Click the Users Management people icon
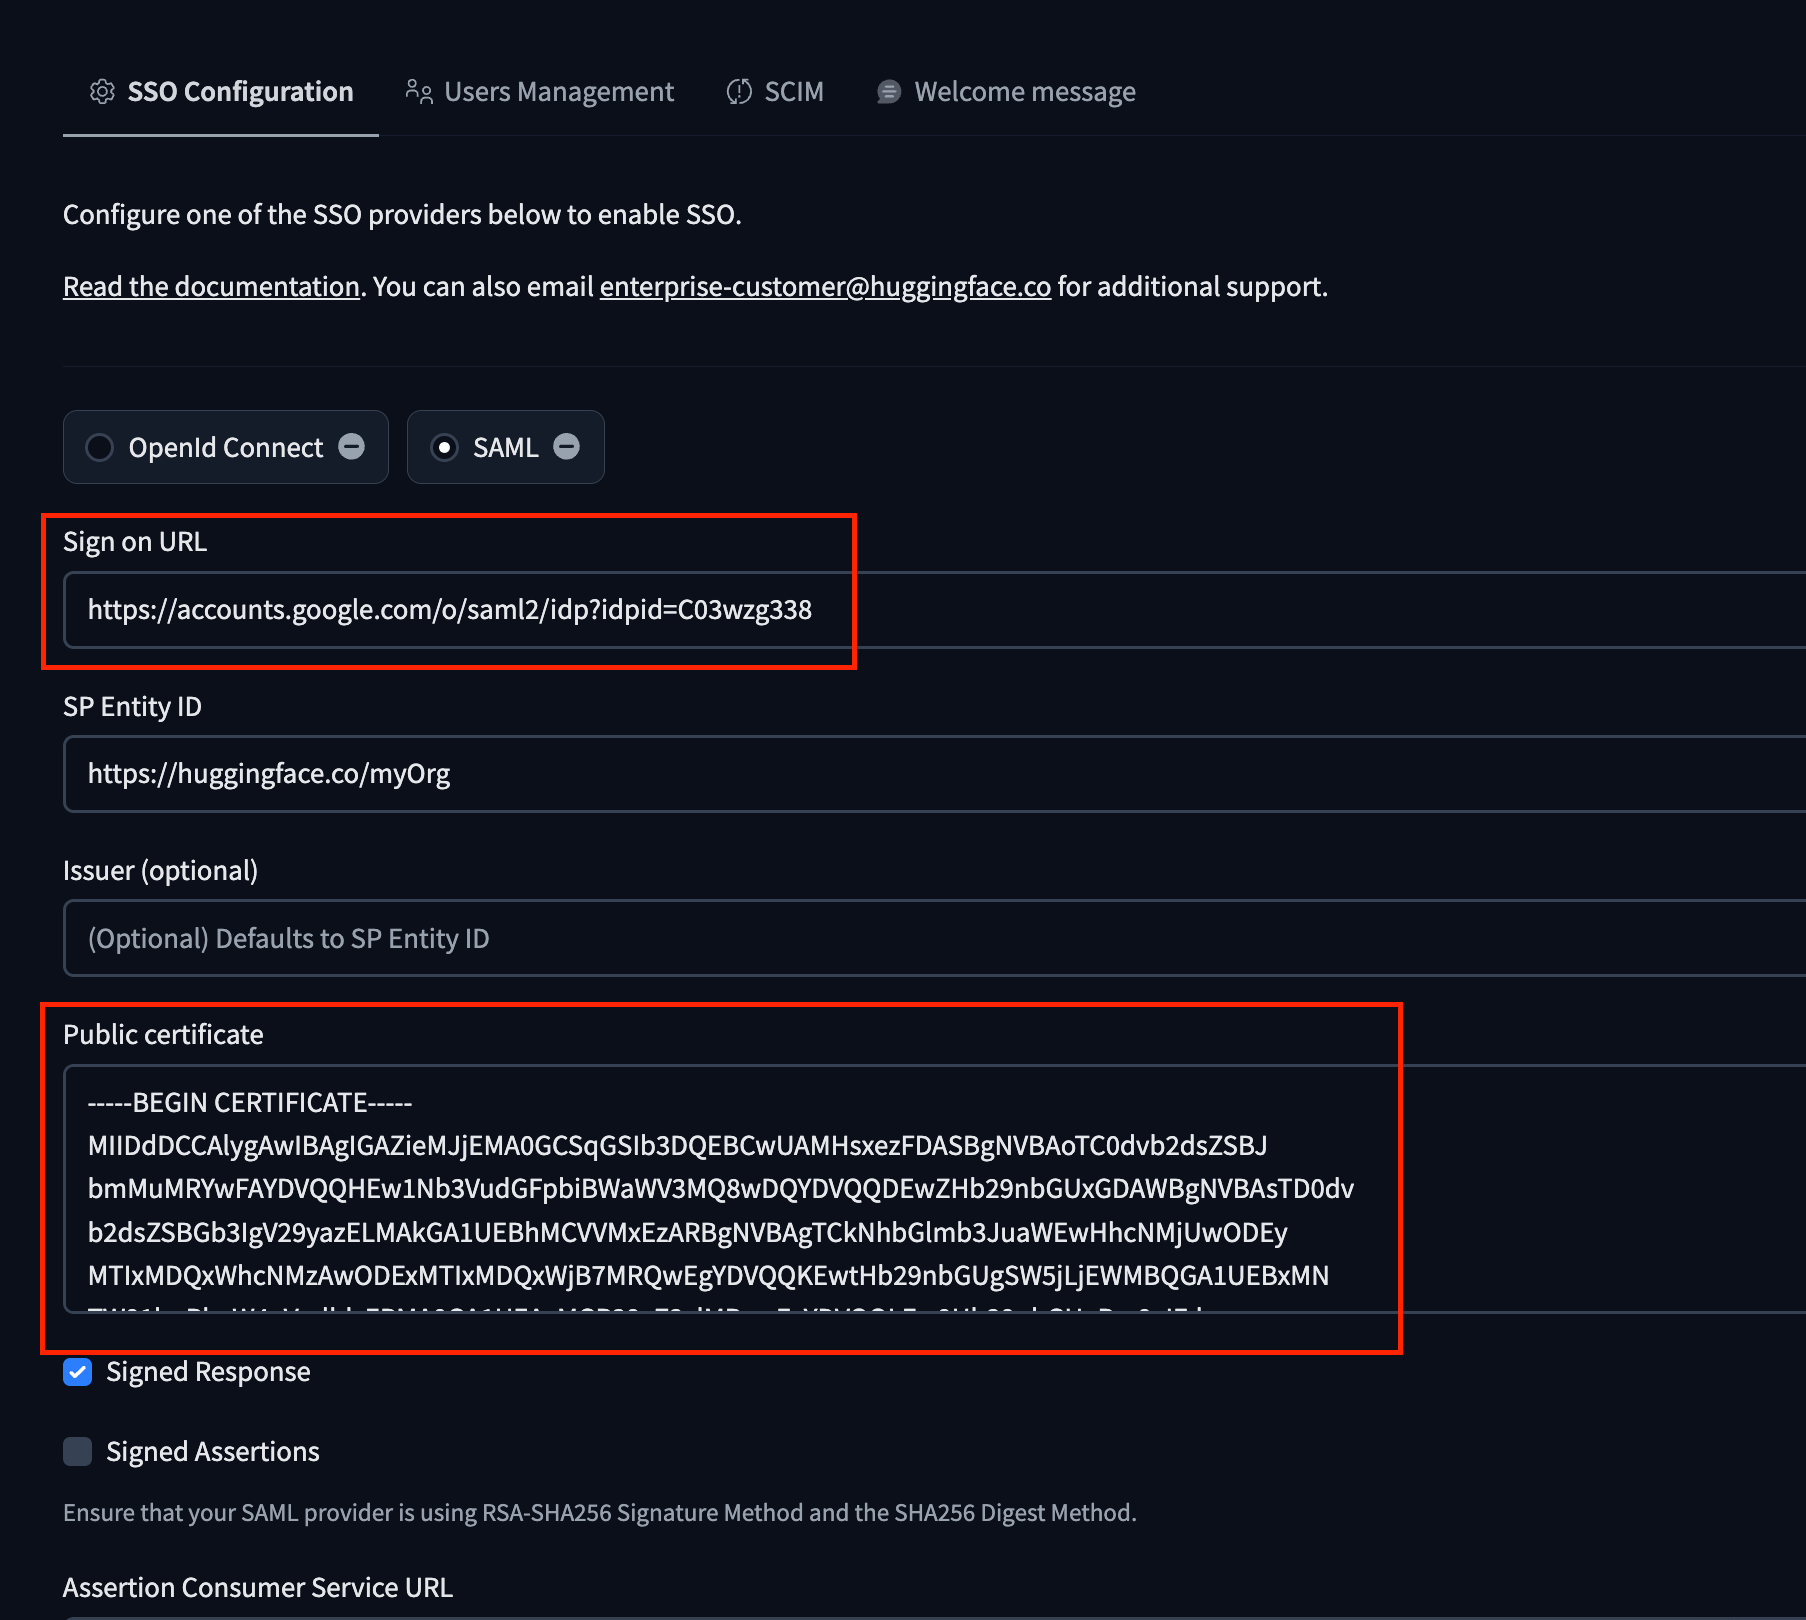 click(419, 92)
